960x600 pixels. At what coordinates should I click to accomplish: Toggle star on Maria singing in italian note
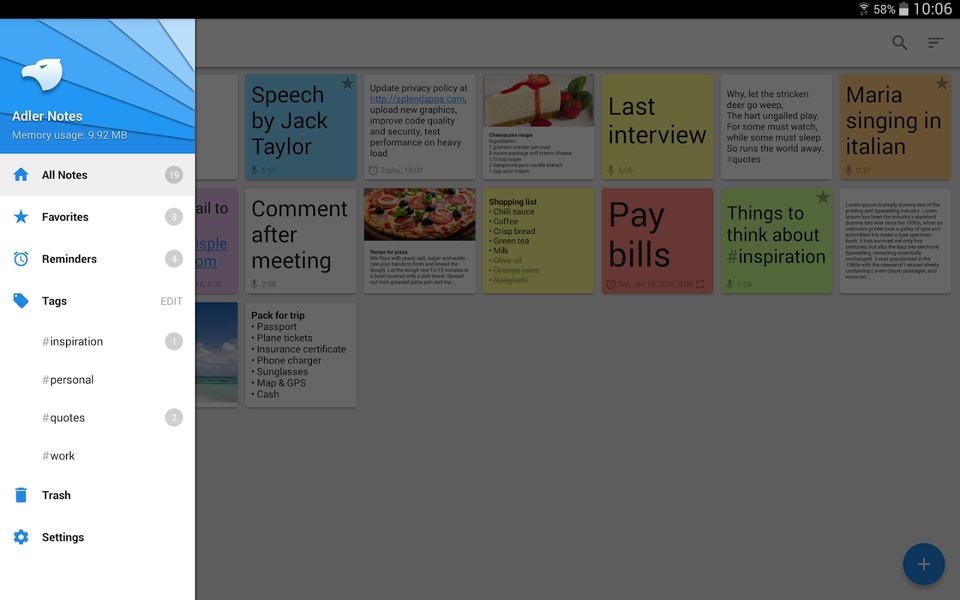942,83
